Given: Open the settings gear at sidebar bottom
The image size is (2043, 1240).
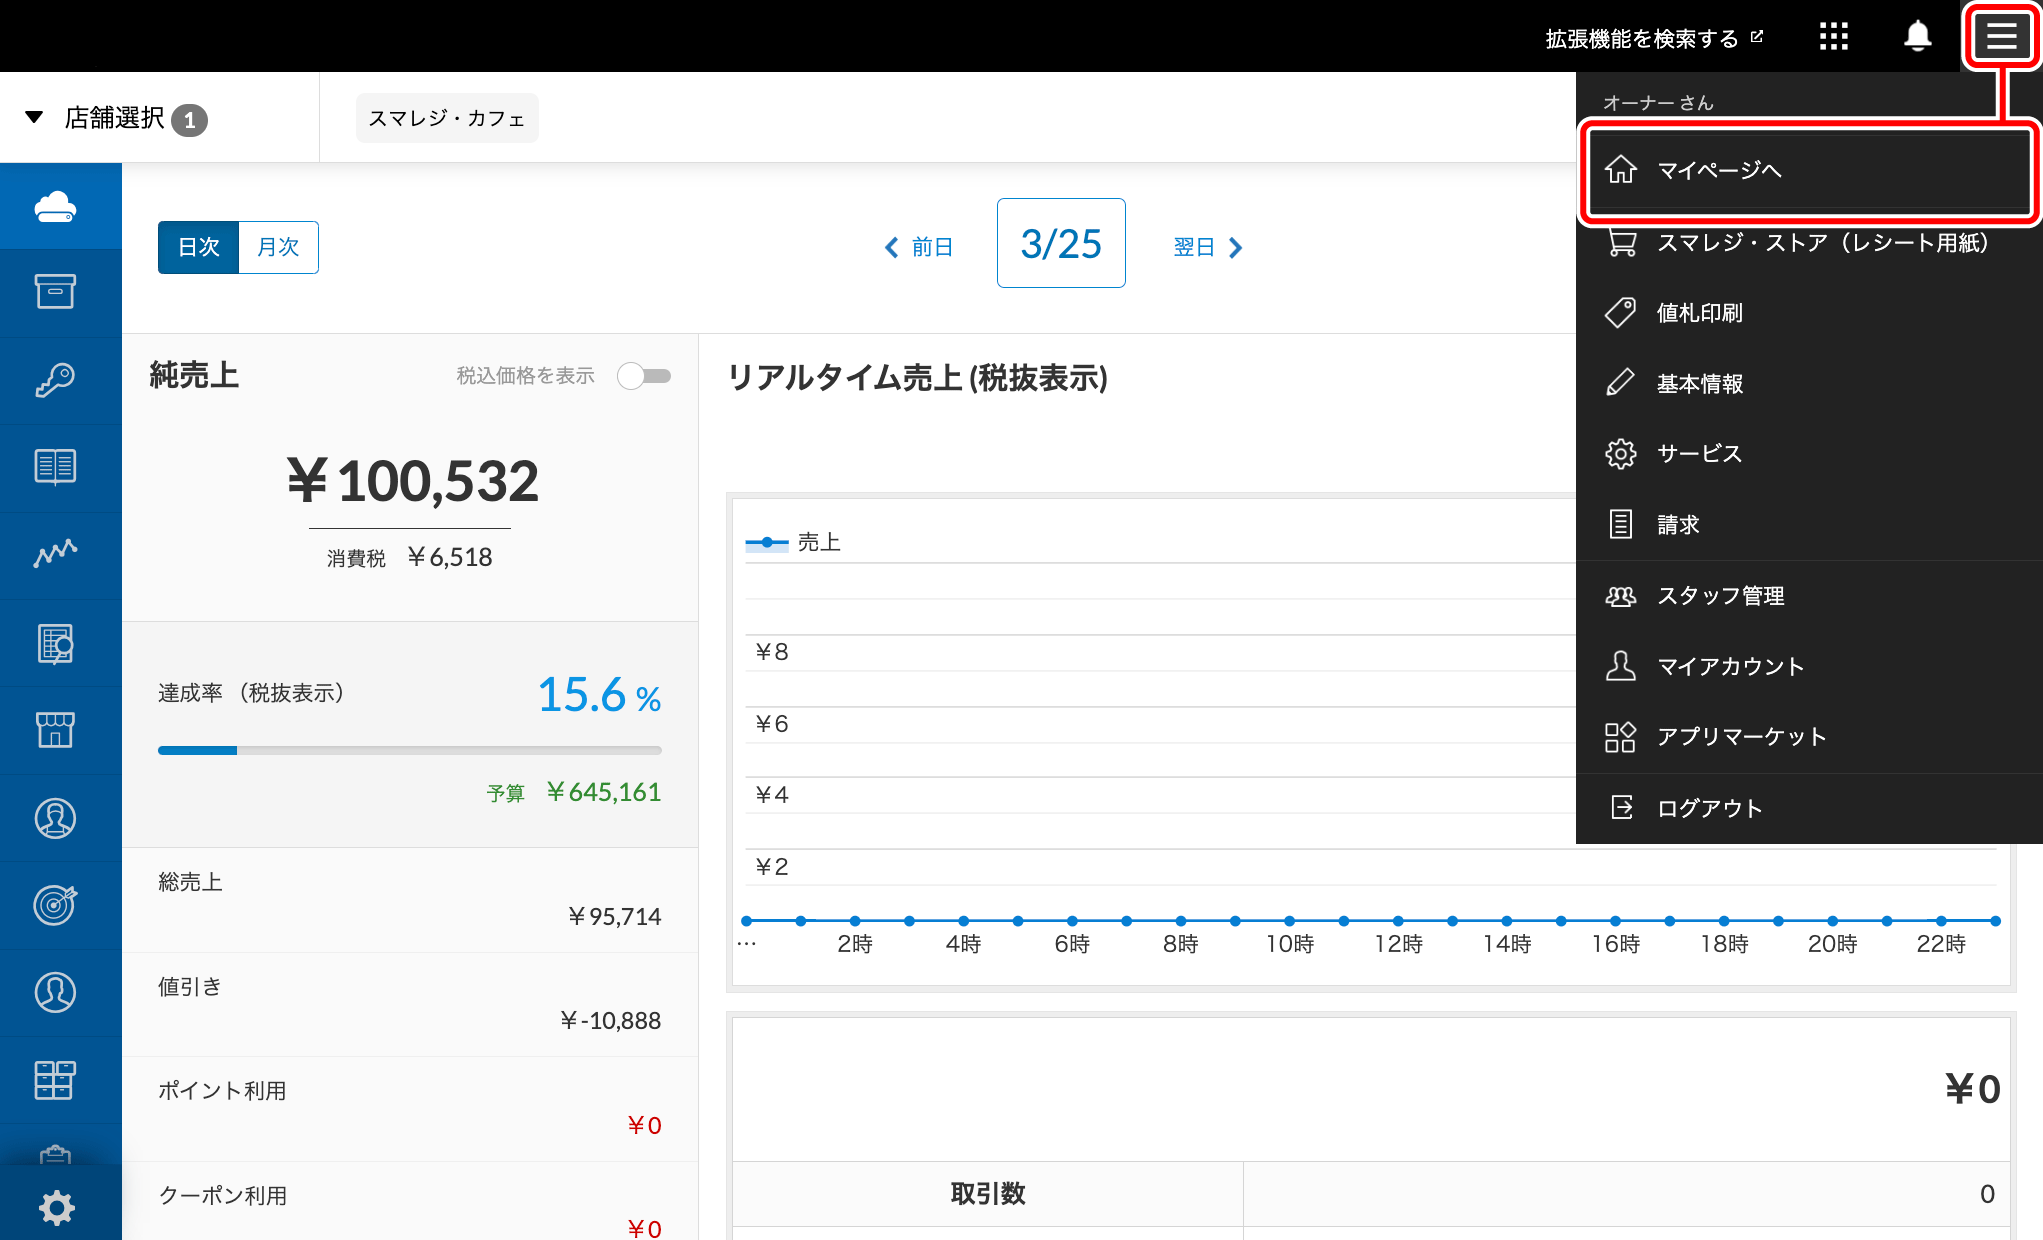Looking at the screenshot, I should click(x=57, y=1207).
